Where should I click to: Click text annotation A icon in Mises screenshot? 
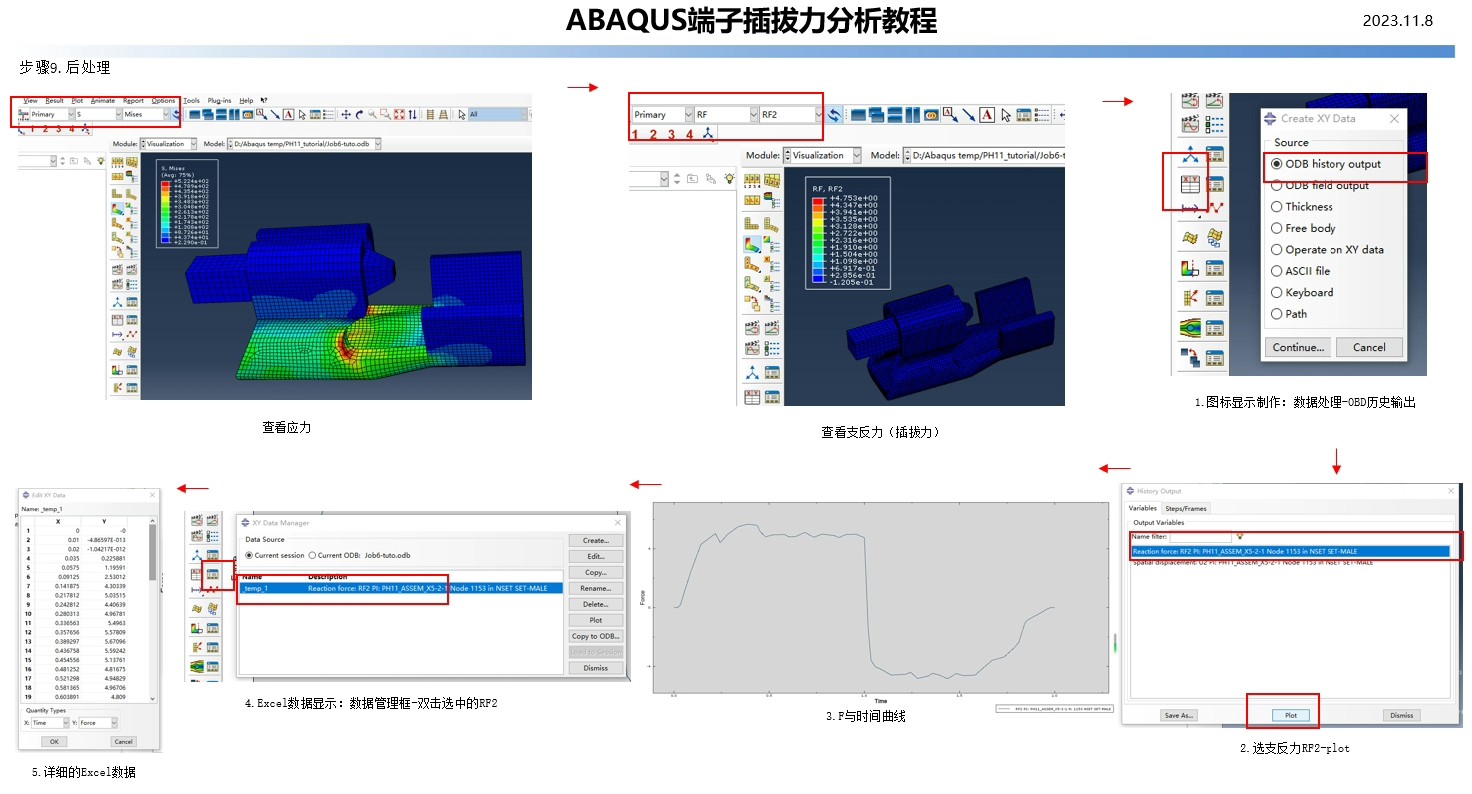coord(289,115)
